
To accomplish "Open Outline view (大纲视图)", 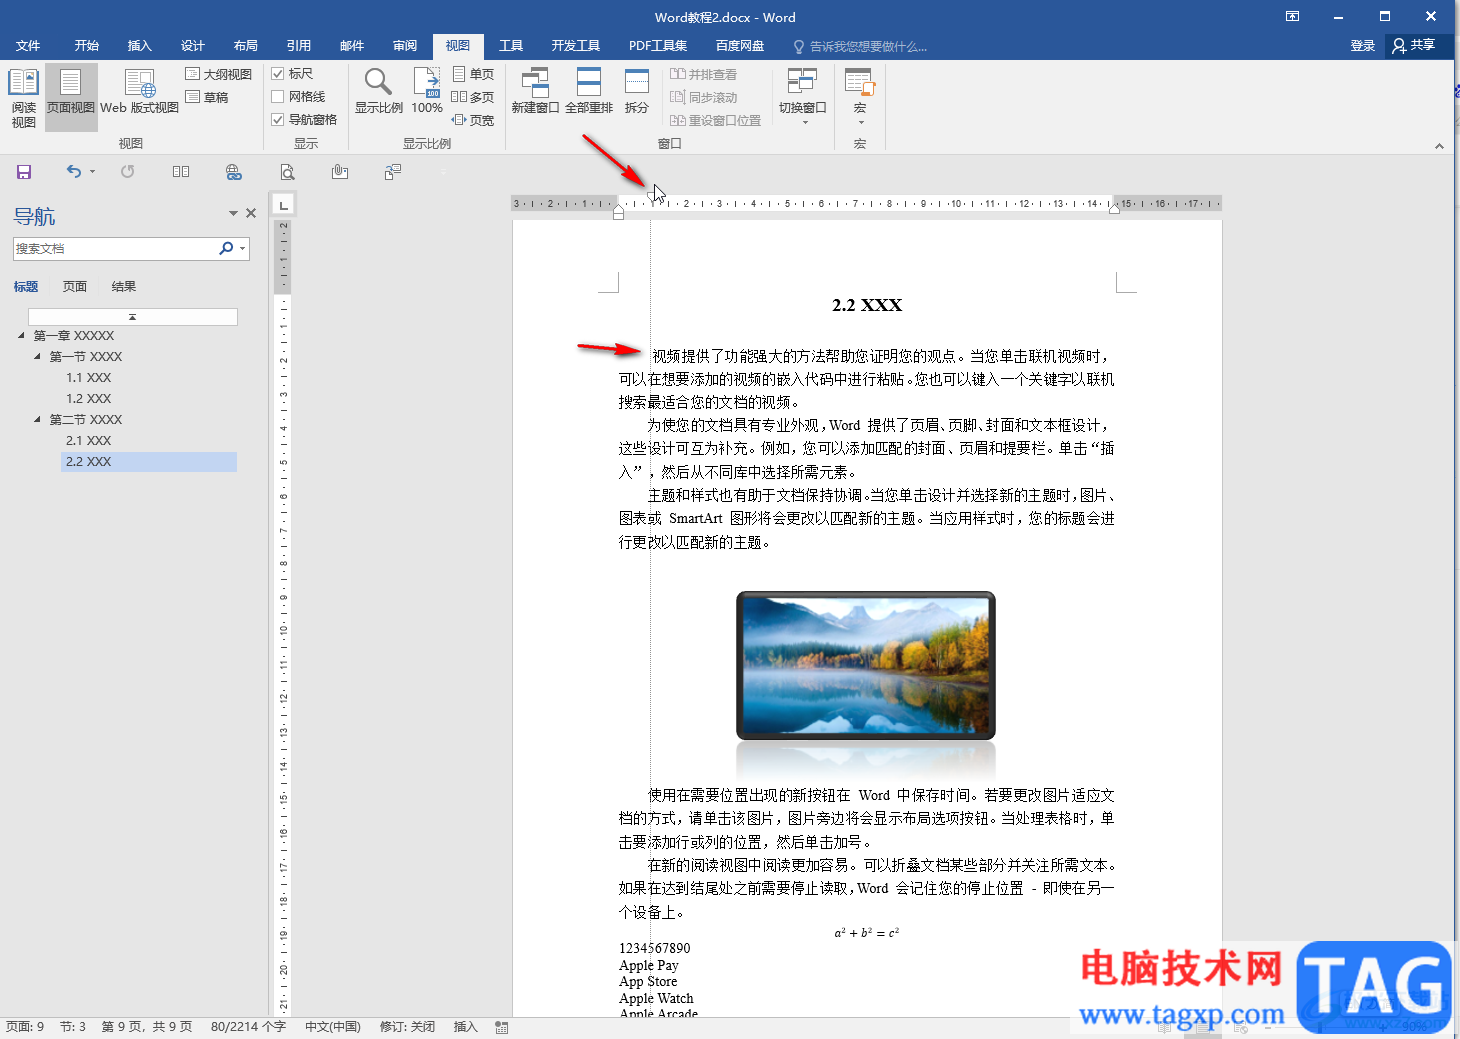I will 218,74.
